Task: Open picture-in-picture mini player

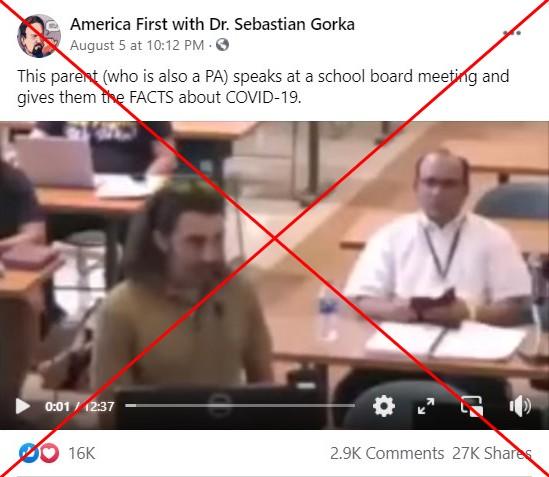Action: pos(472,406)
